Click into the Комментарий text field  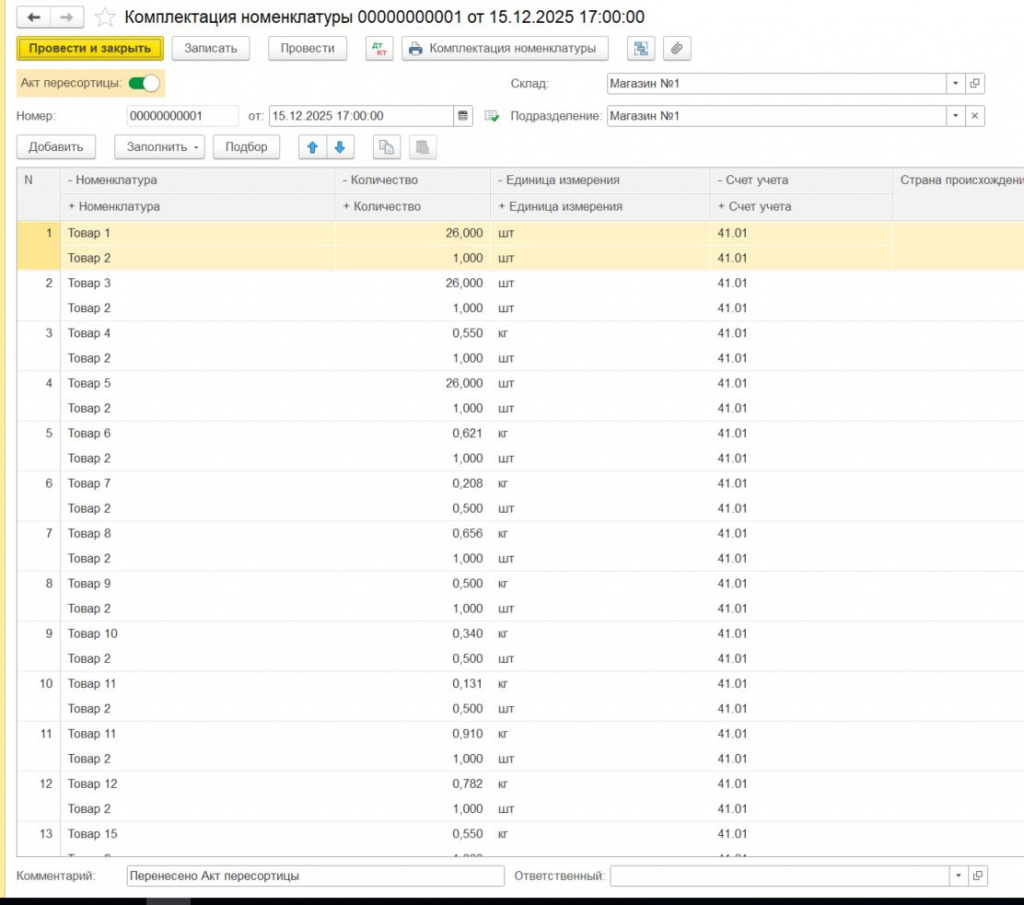click(315, 876)
